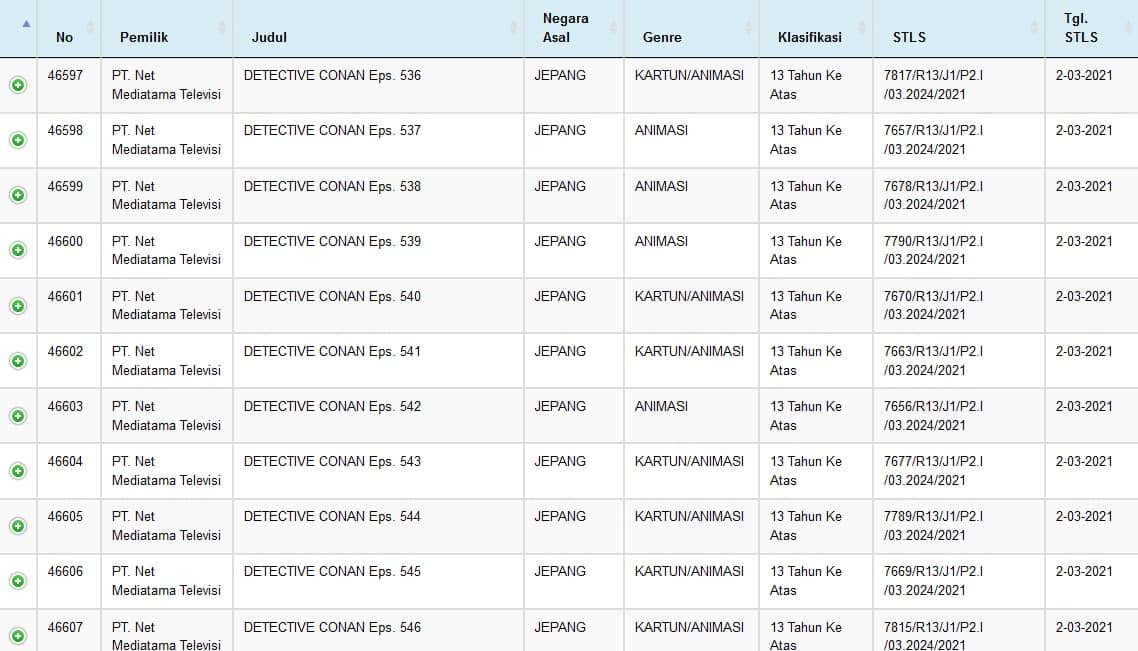Expand the 46602 row using plus icon
Screen dimensions: 1138x651
pyautogui.click(x=18, y=360)
